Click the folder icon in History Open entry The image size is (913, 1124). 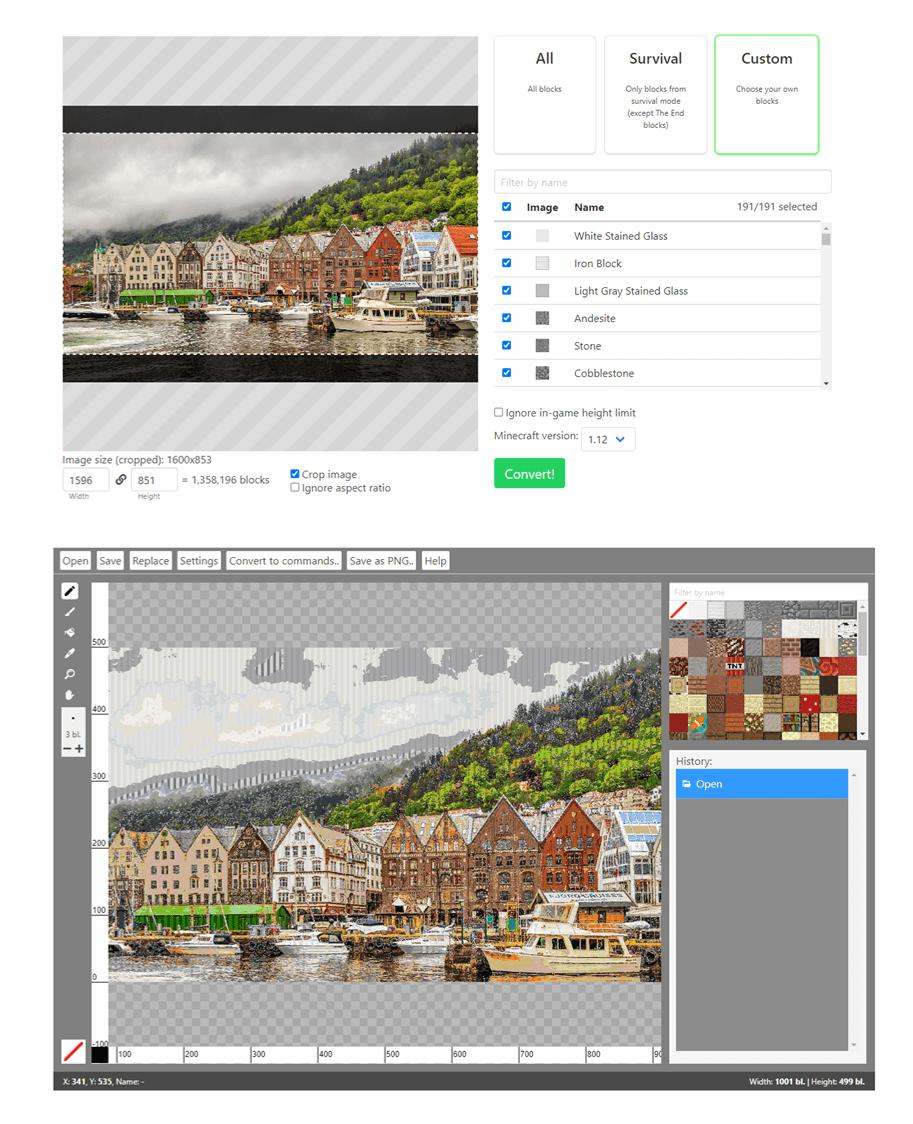(687, 784)
